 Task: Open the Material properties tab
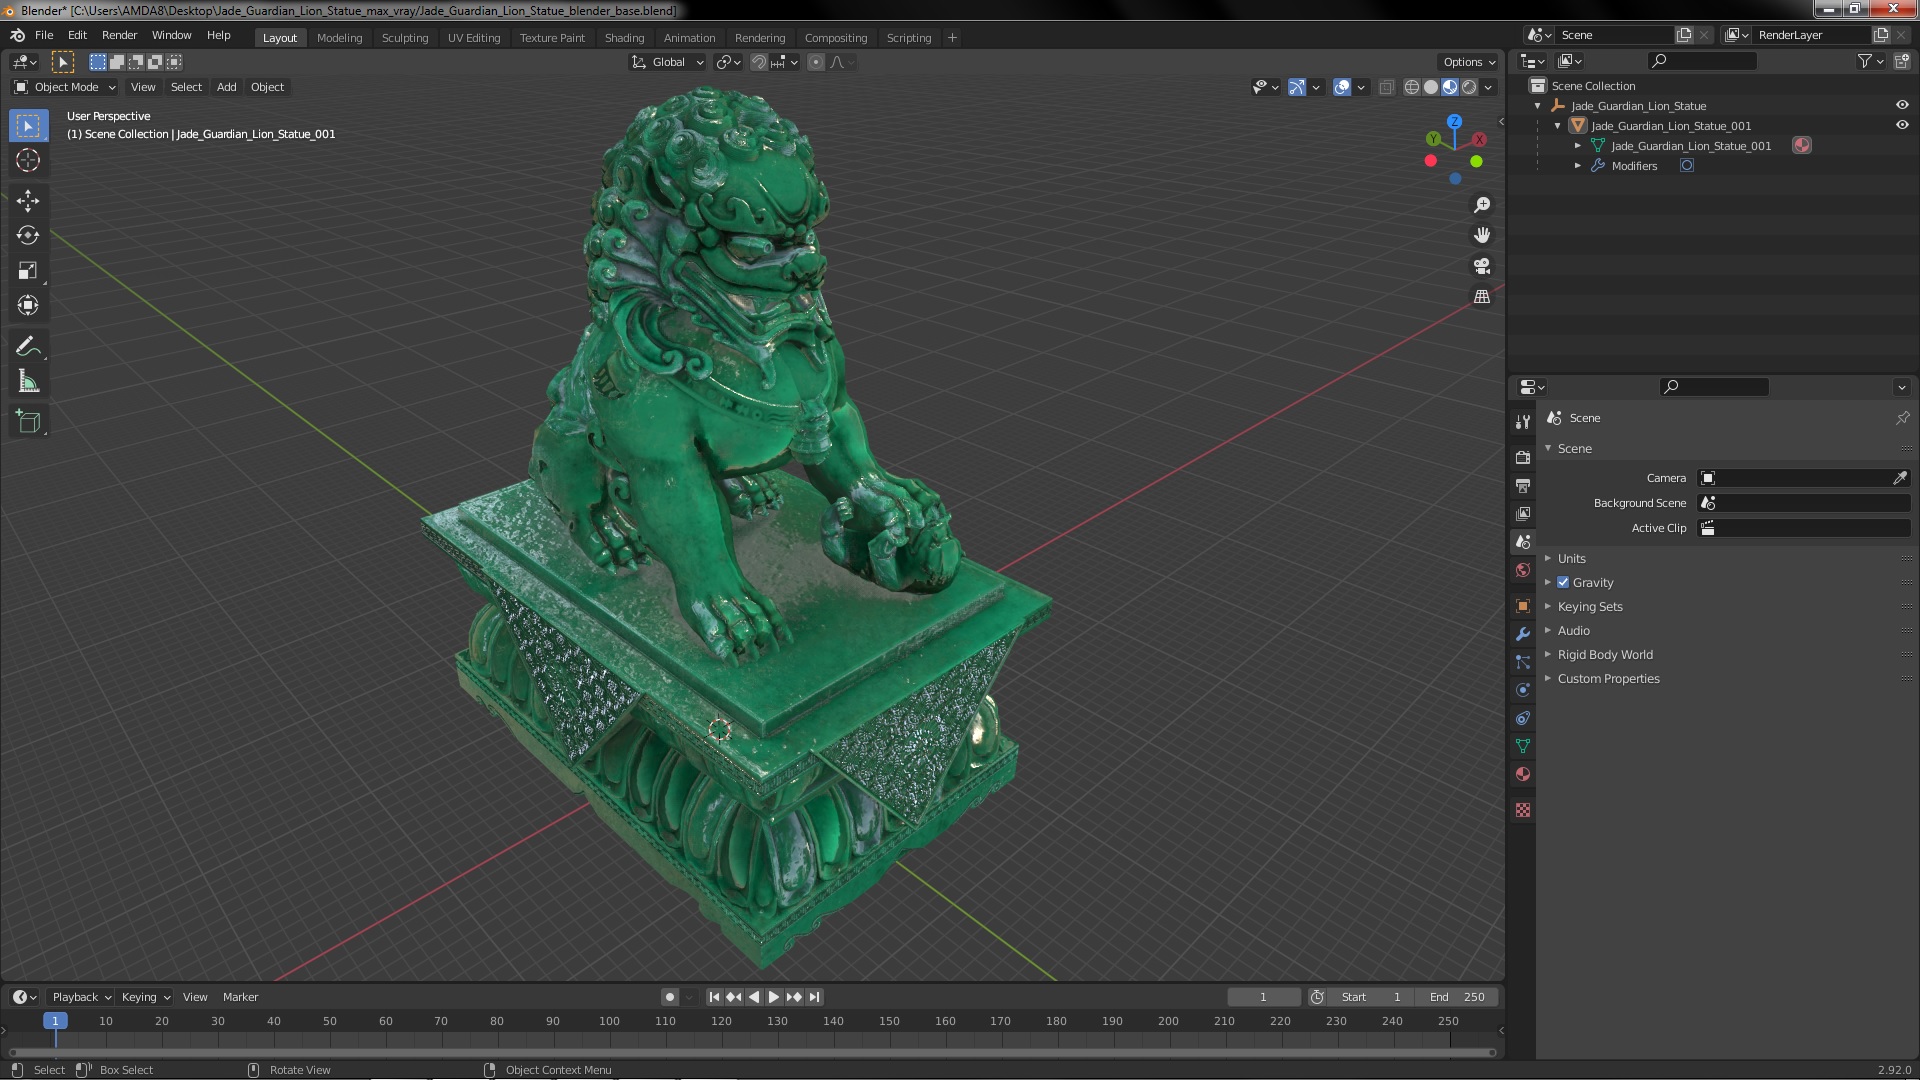1523,774
